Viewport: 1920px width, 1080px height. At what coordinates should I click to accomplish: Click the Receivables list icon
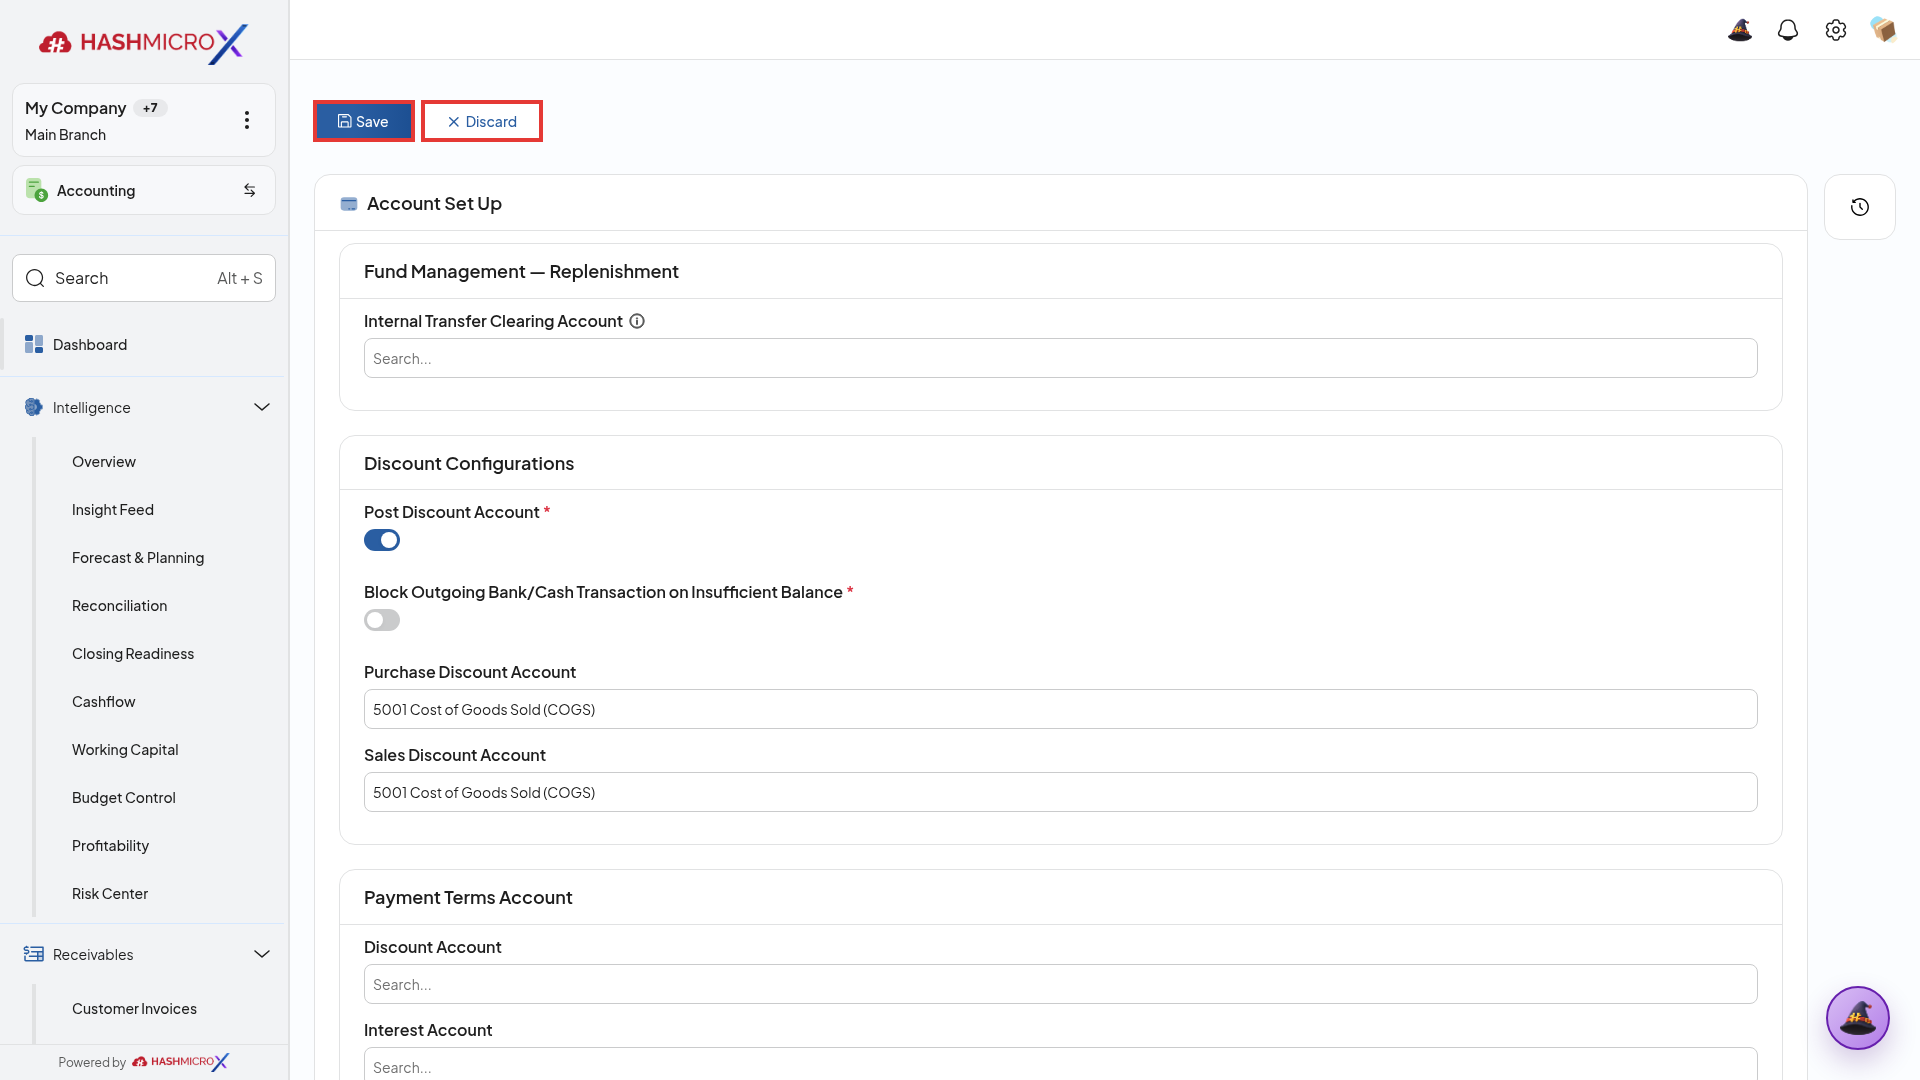point(34,954)
